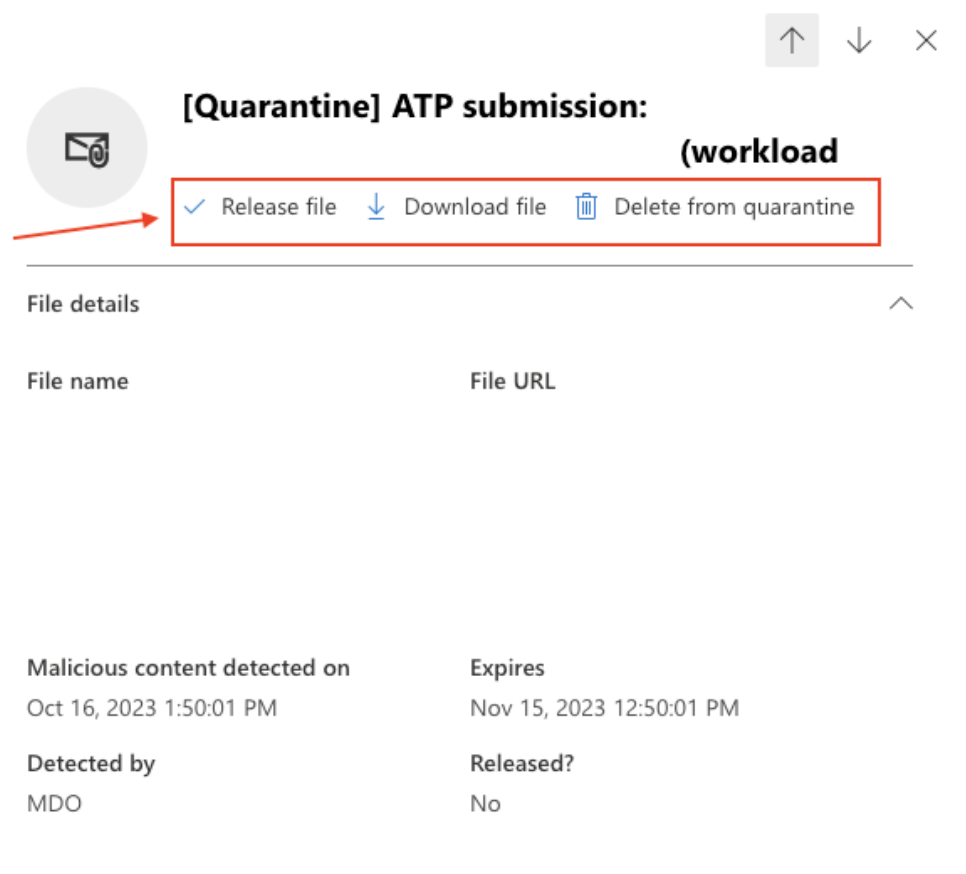Navigate to the next quarantined item
Viewport: 966px width, 874px height.
click(859, 40)
